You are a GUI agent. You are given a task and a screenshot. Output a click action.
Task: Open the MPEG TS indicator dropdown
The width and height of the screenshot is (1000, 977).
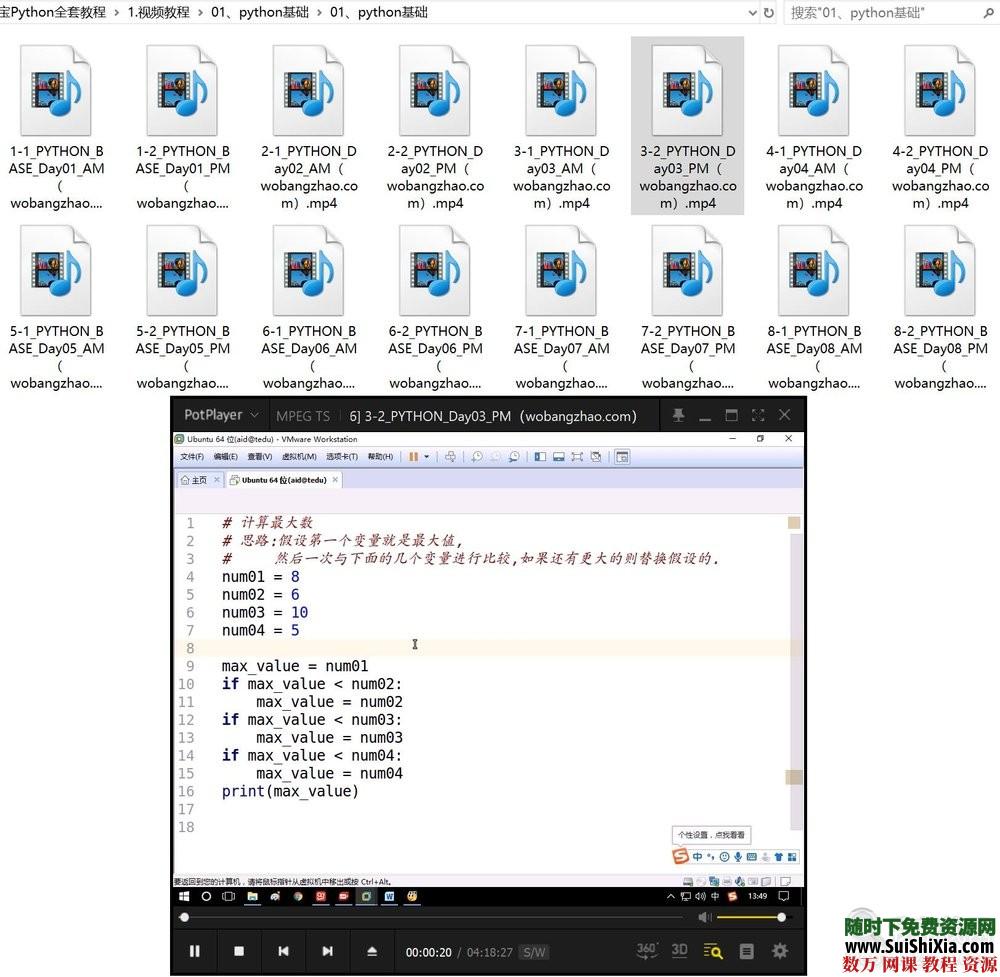[302, 415]
